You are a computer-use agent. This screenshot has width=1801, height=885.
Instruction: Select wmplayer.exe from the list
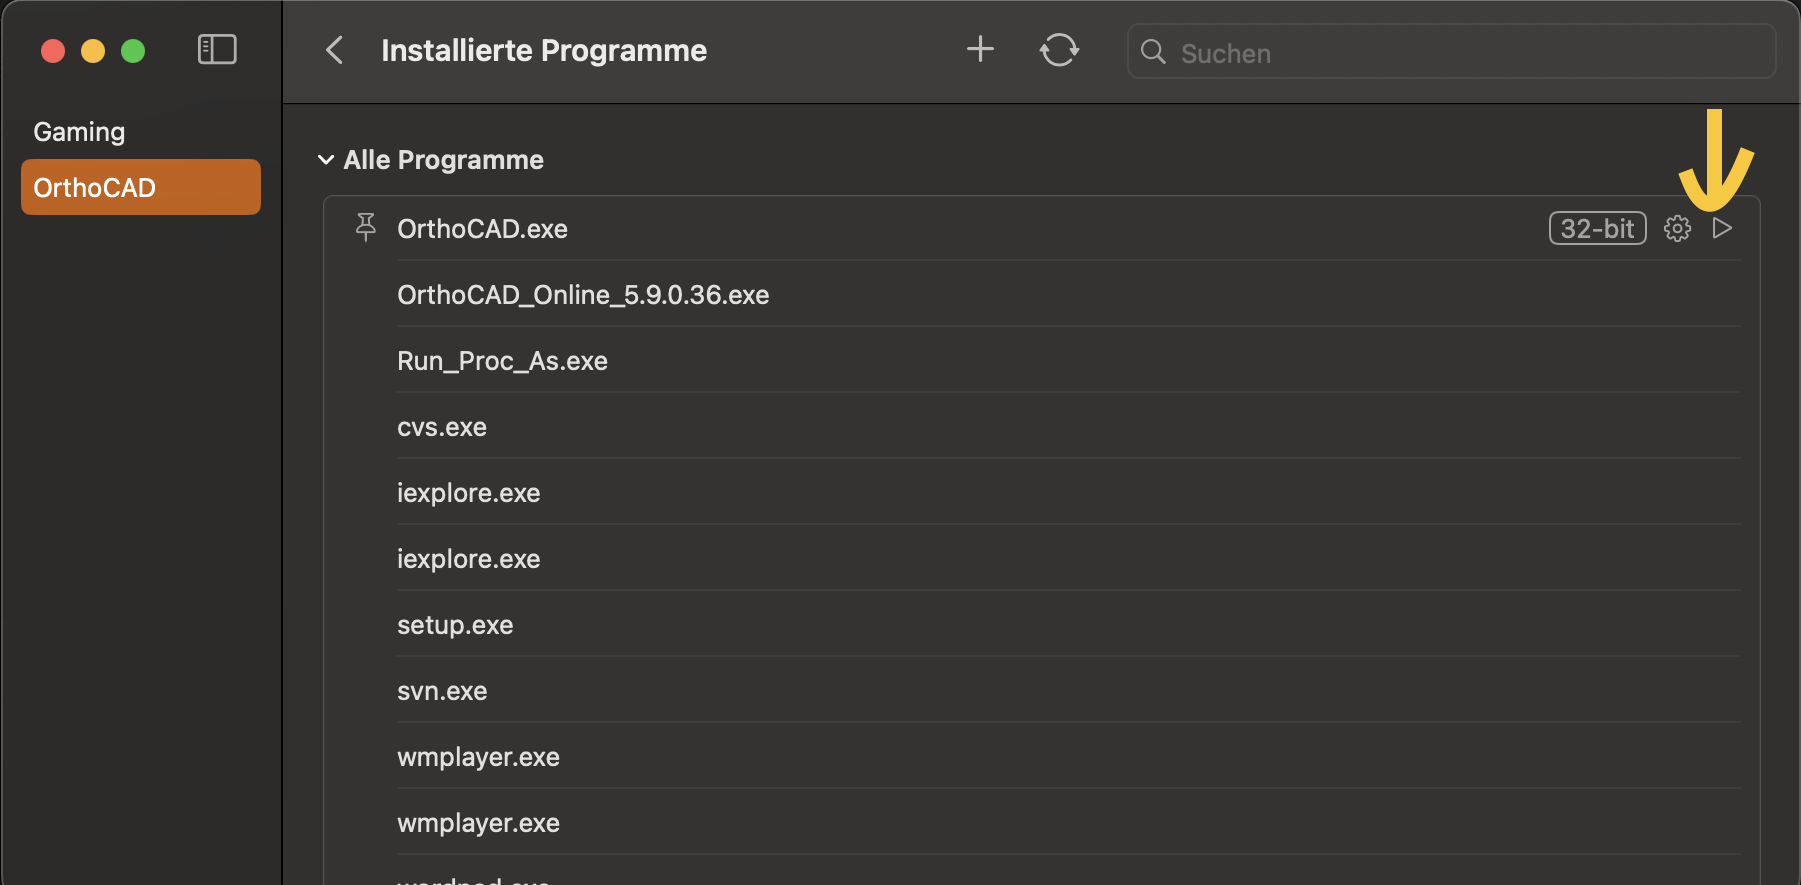(x=478, y=757)
